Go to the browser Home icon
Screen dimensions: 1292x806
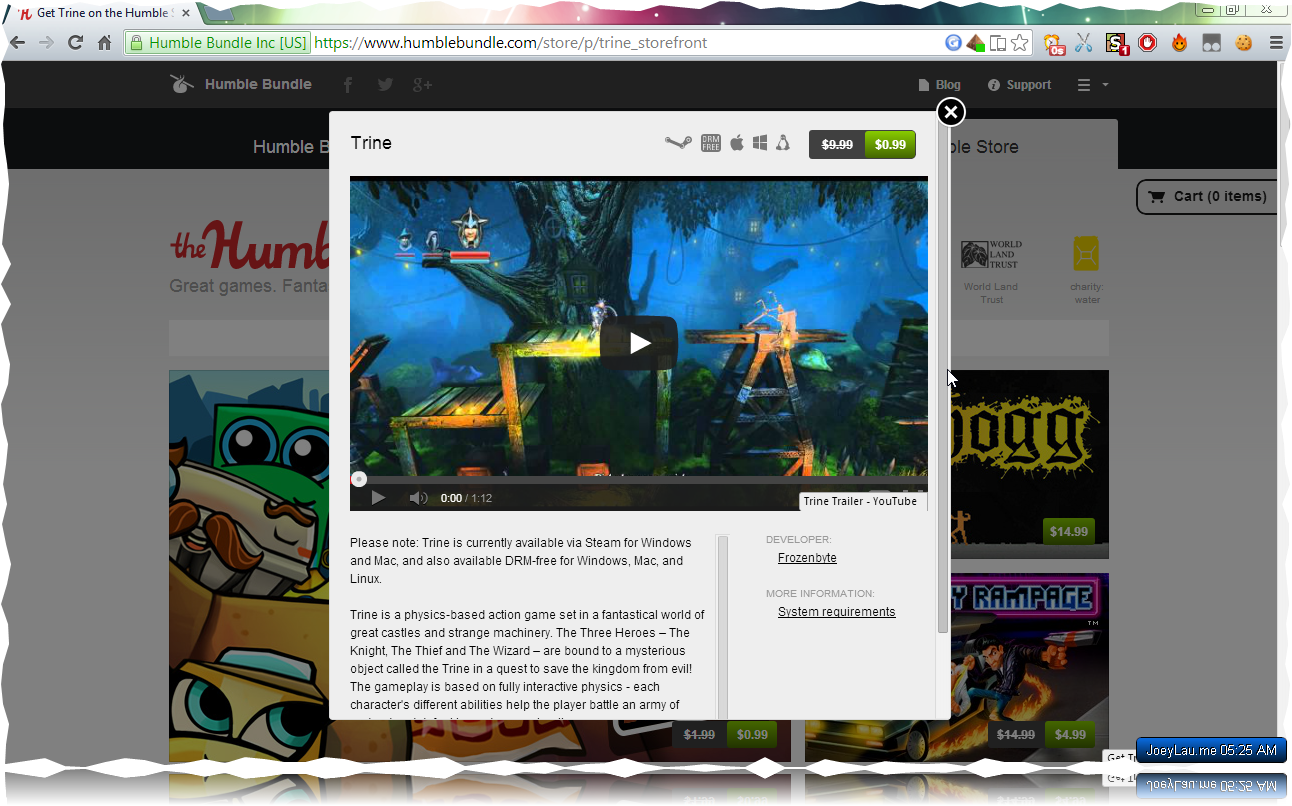point(104,43)
